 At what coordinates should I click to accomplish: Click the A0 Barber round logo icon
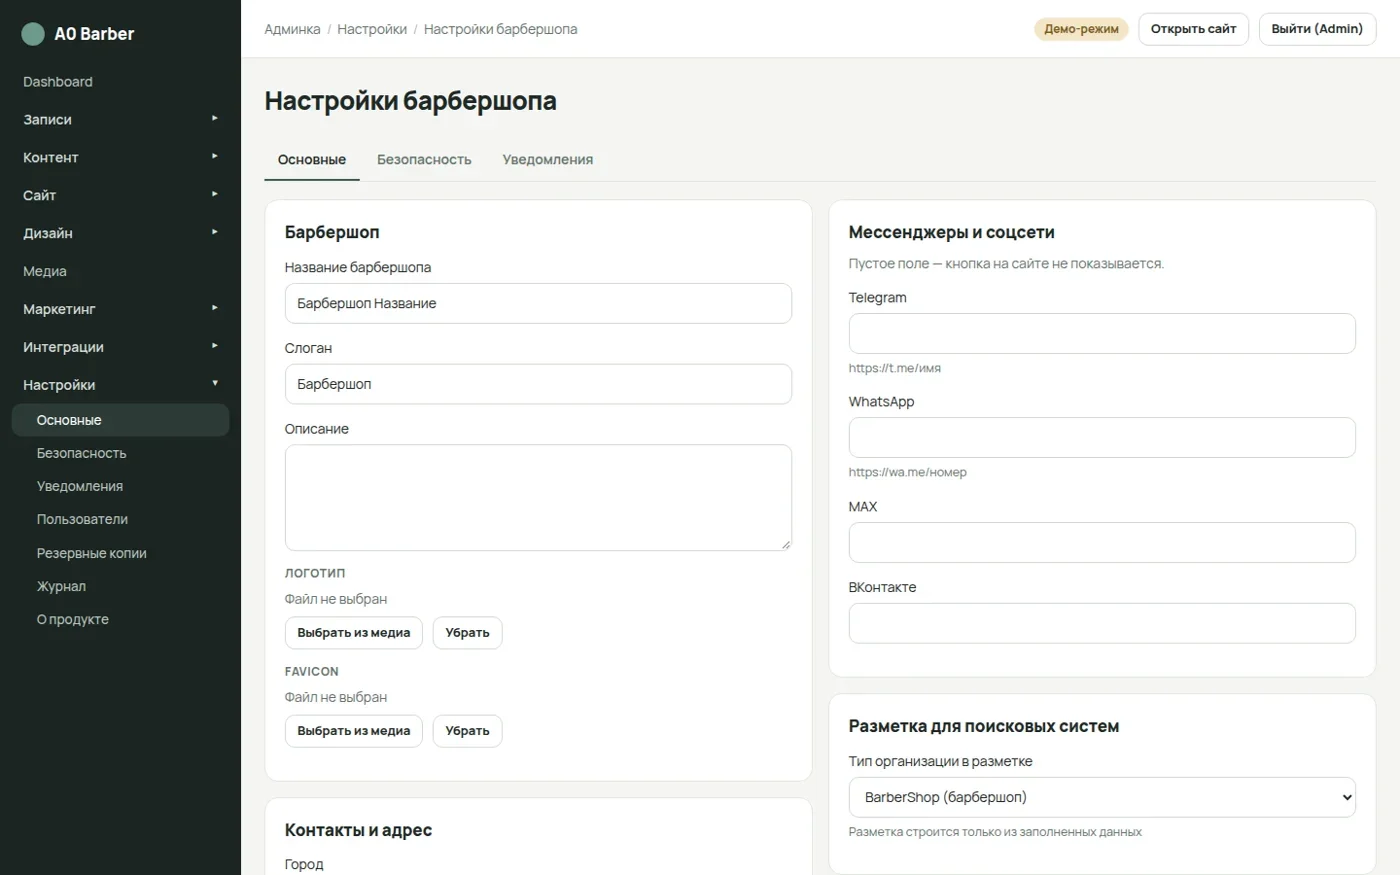pyautogui.click(x=33, y=34)
